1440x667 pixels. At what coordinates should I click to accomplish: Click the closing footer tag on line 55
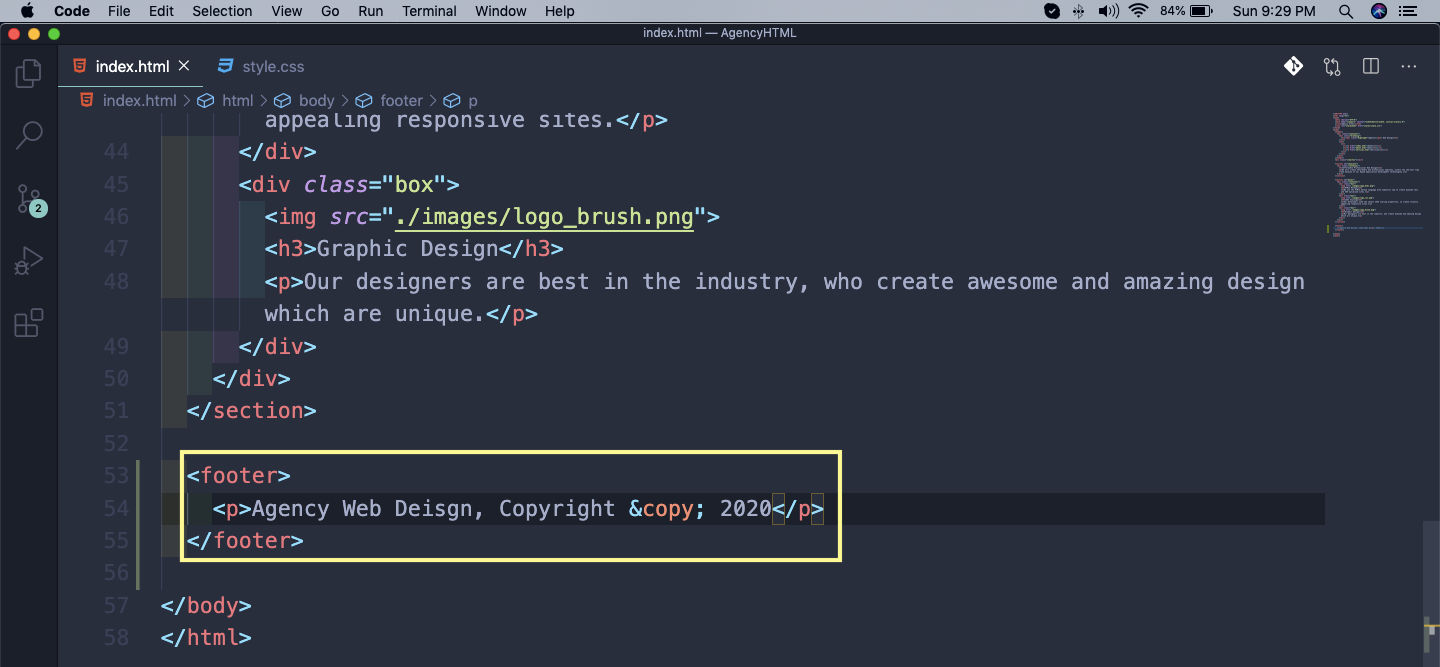coord(245,541)
